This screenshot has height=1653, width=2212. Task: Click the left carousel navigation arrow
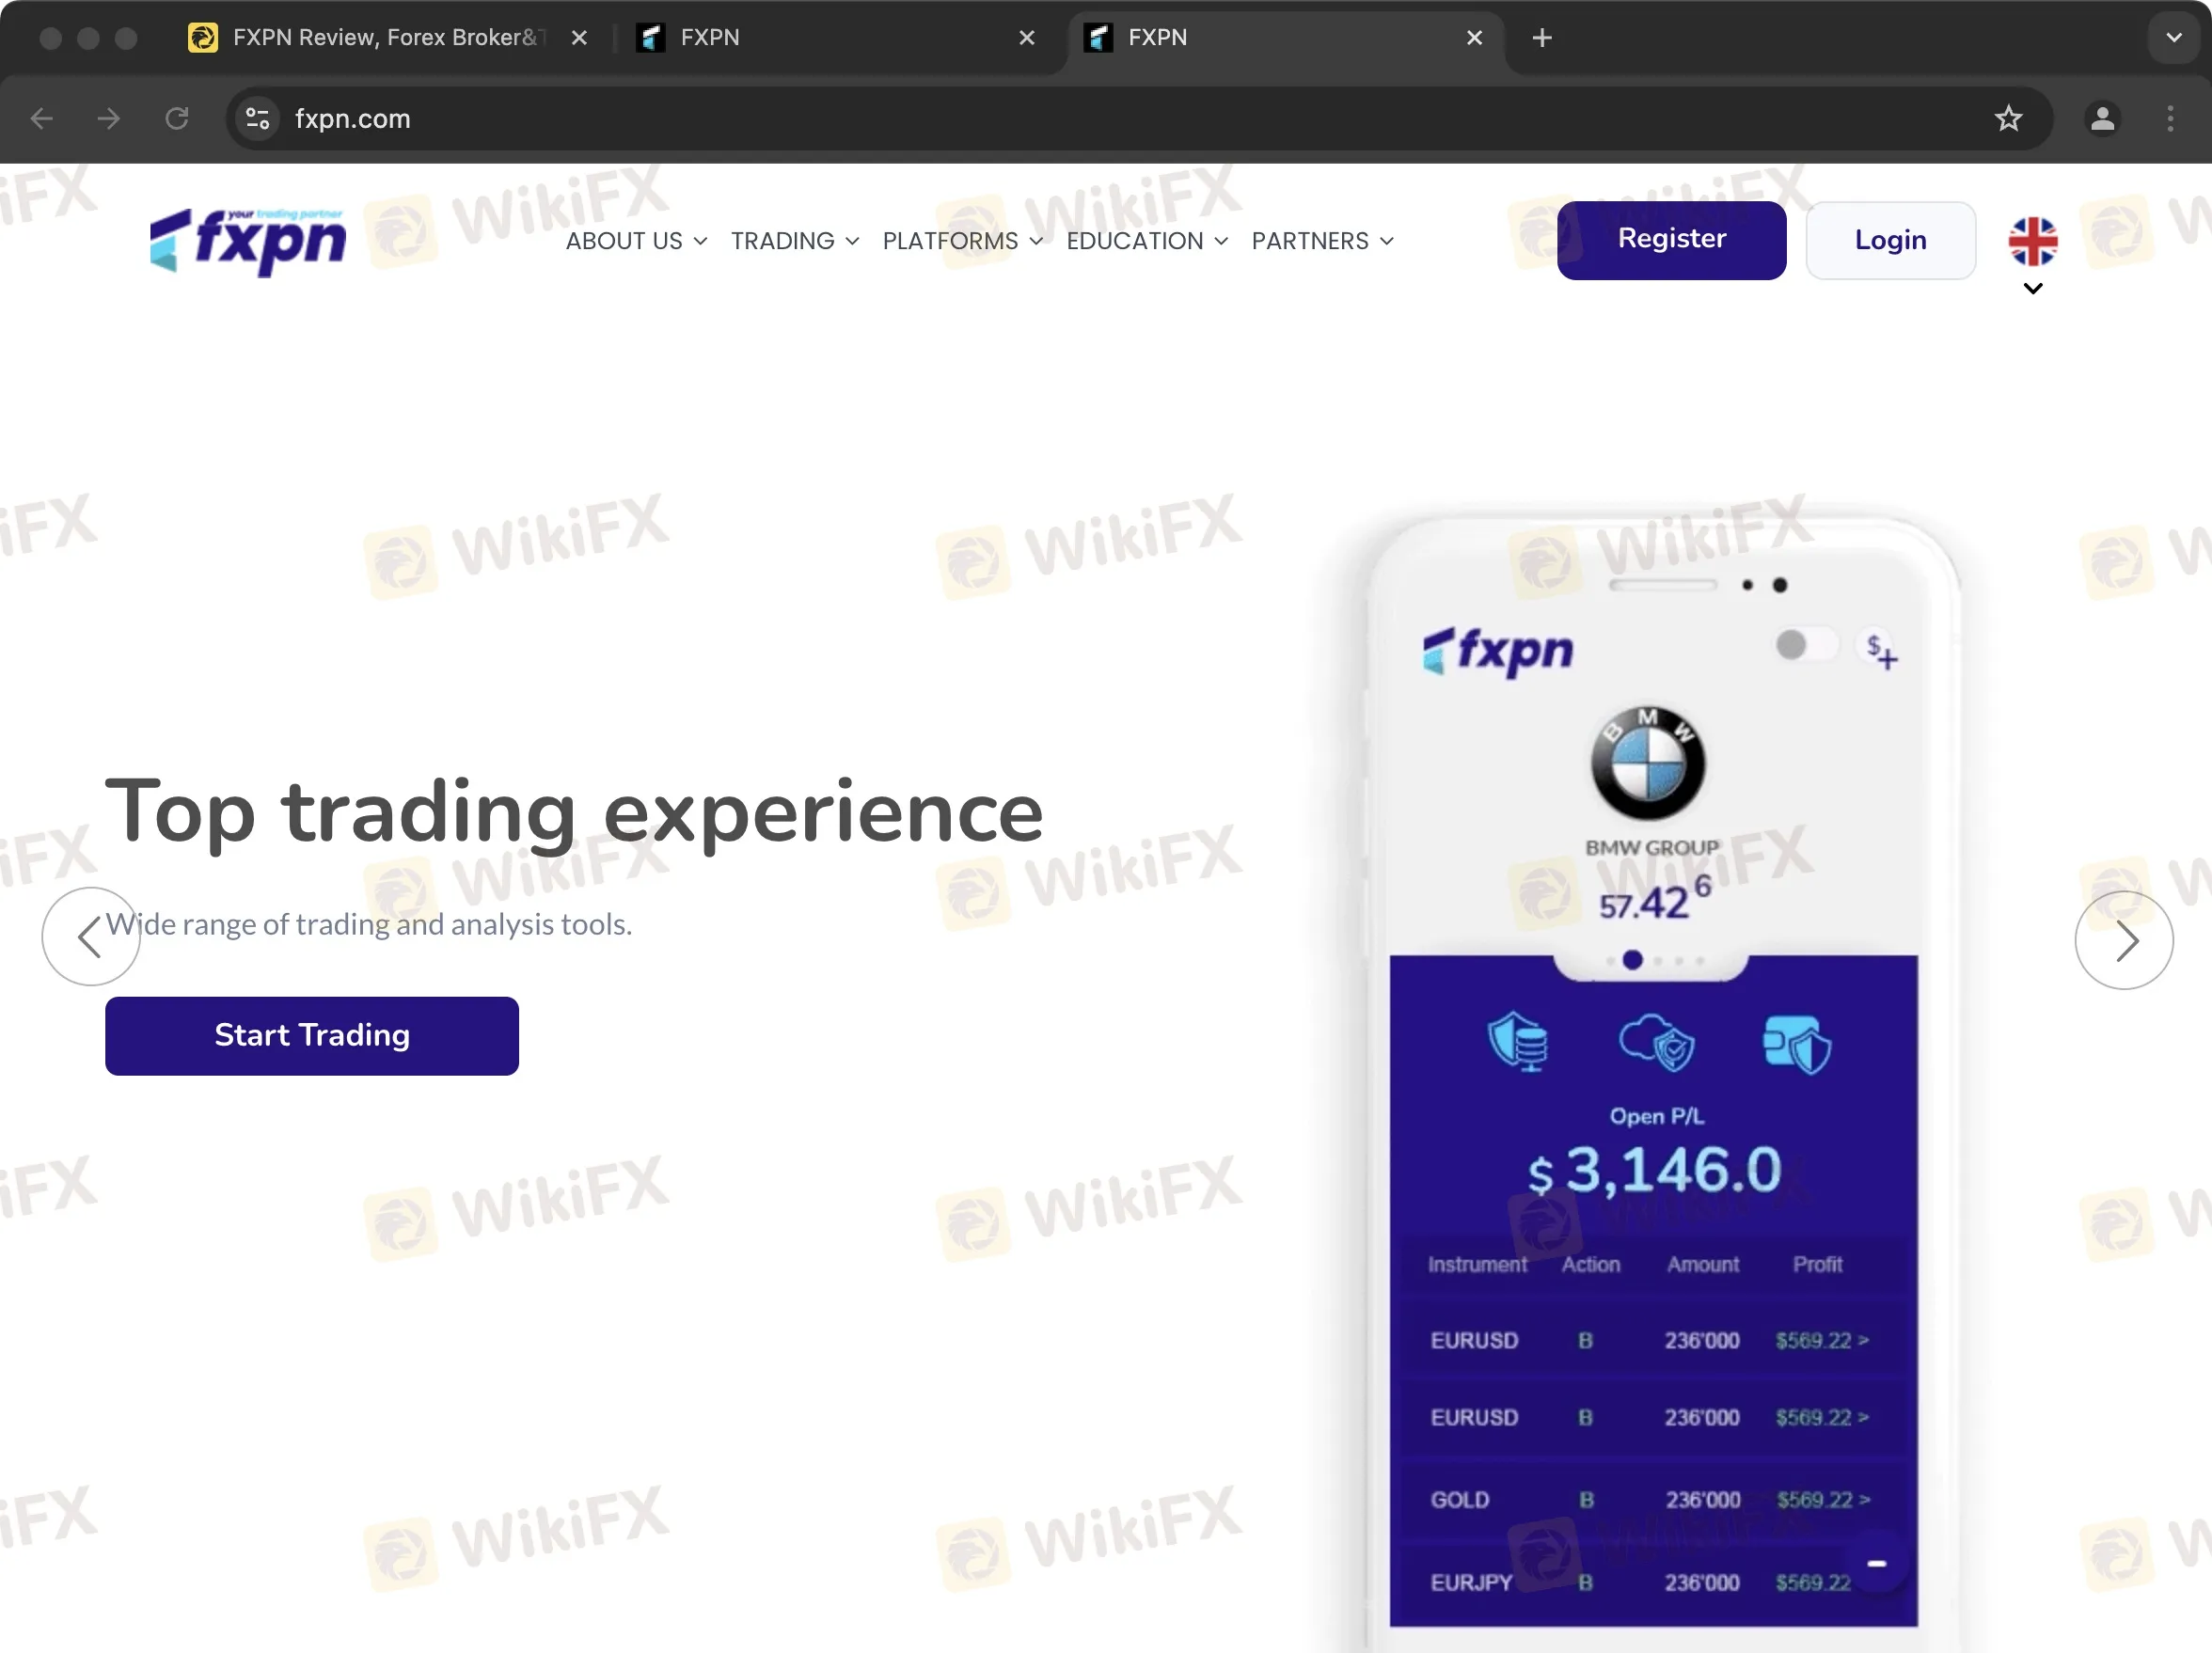pos(92,939)
